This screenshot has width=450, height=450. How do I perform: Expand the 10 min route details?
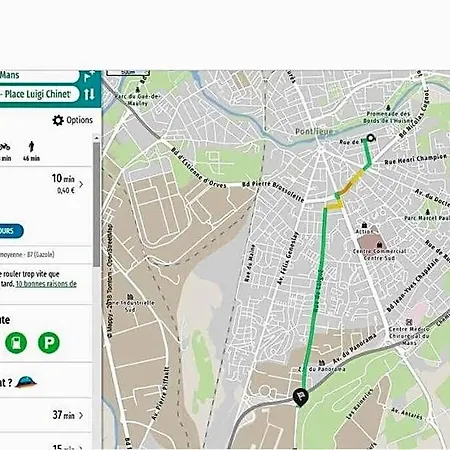click(81, 184)
